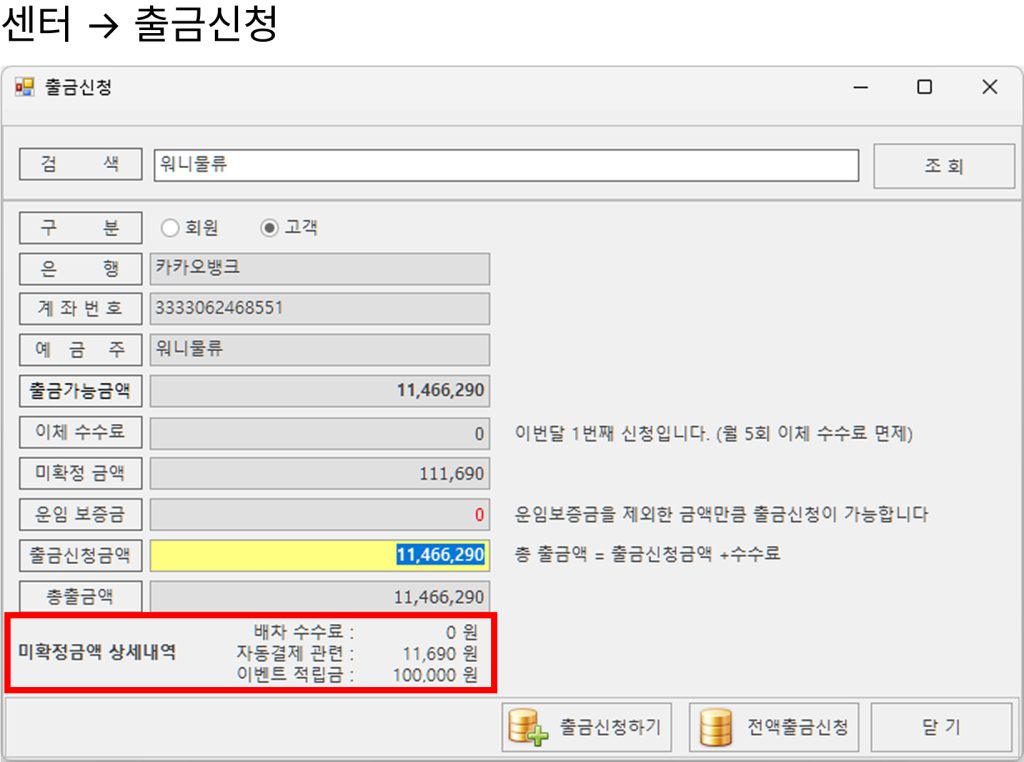Select the 회원 radio button

[170, 228]
